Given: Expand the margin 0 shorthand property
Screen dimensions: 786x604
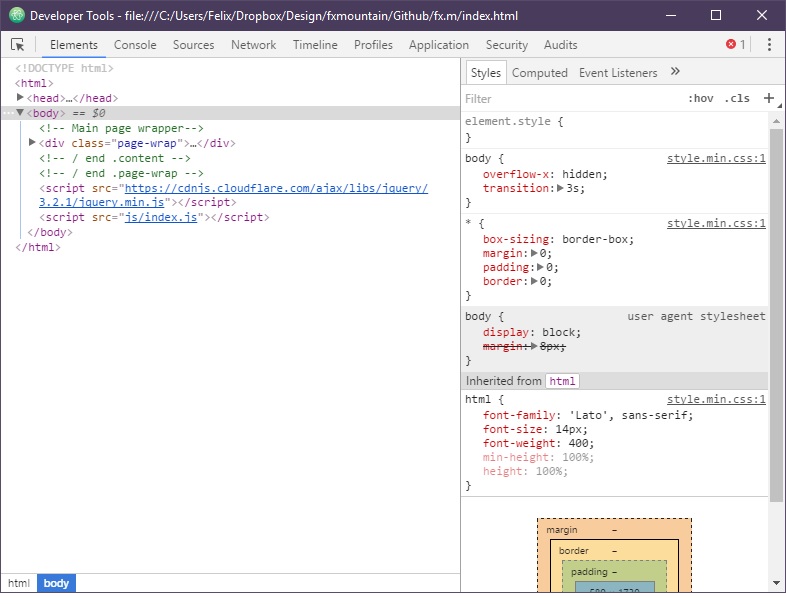Looking at the screenshot, I should (x=534, y=253).
